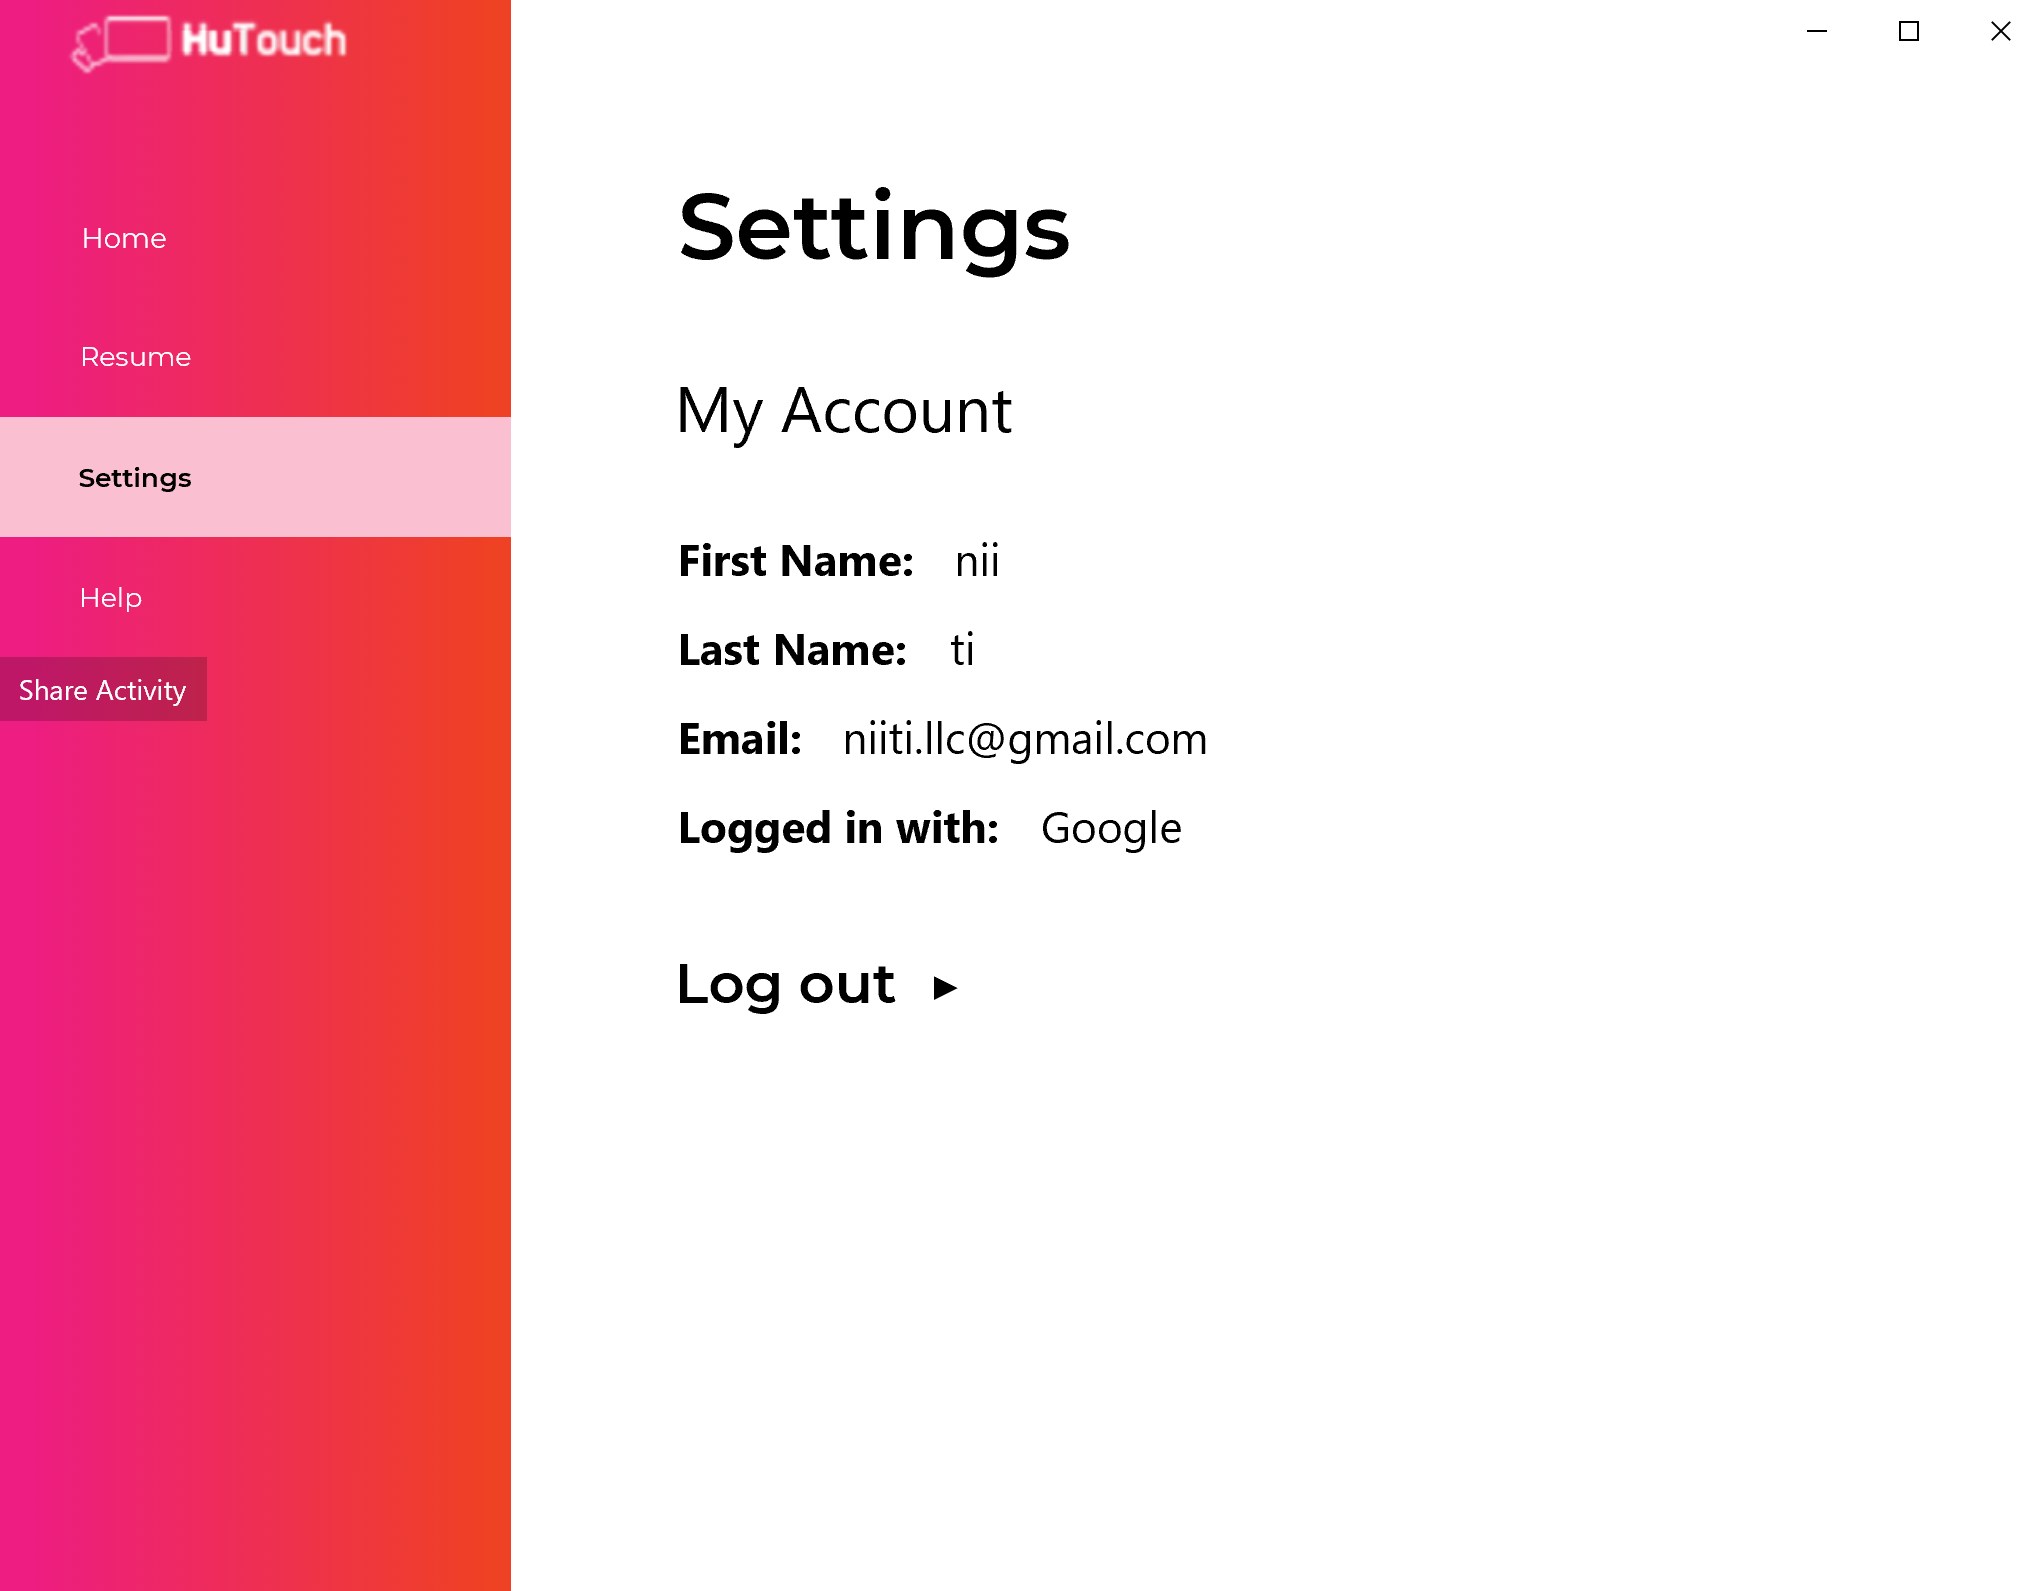Click the HuTouch logo icon
Screen dimensions: 2040x1591
pyautogui.click(x=122, y=43)
